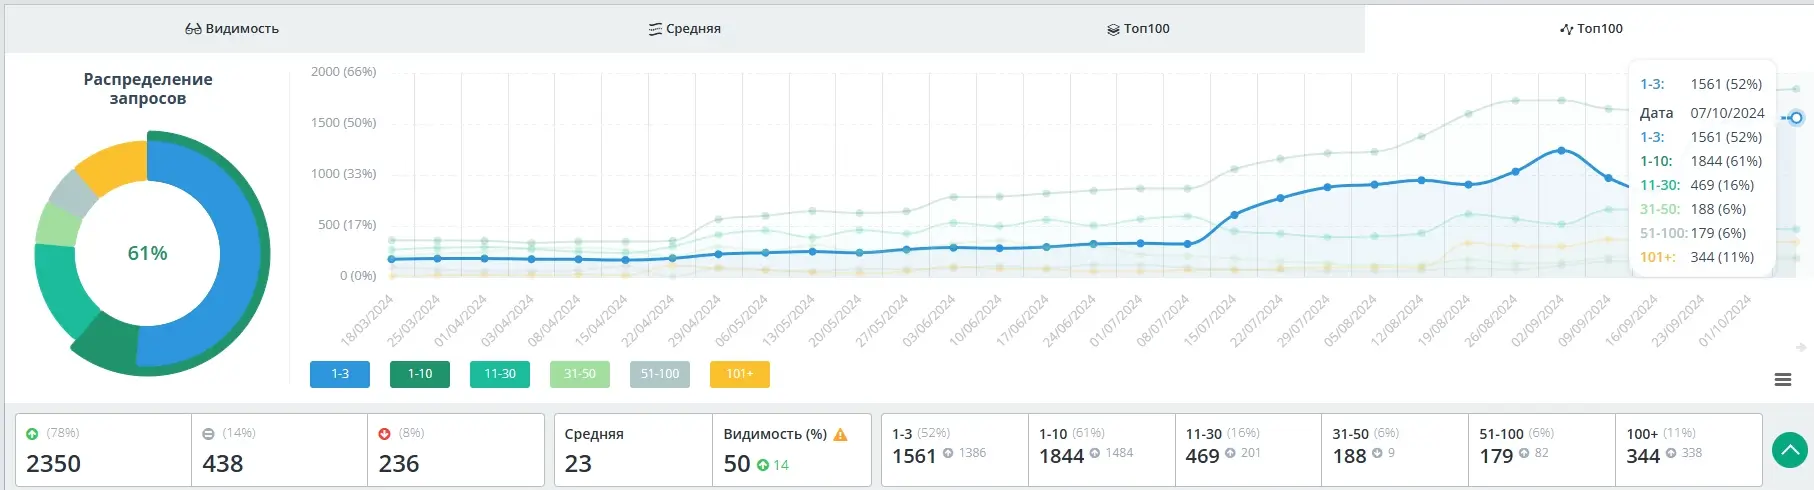
Task: Click the 15/07/2024 date axis label
Action: [x=1210, y=320]
